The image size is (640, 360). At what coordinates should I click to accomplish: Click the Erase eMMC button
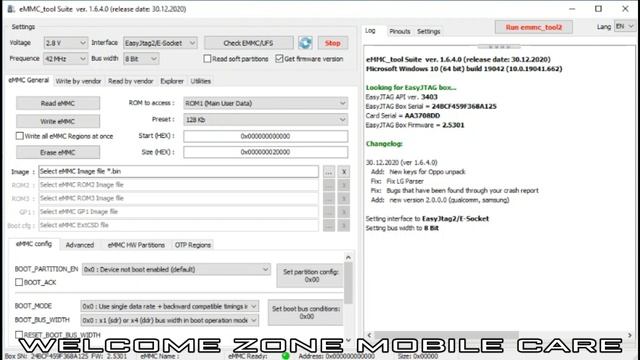coord(58,152)
